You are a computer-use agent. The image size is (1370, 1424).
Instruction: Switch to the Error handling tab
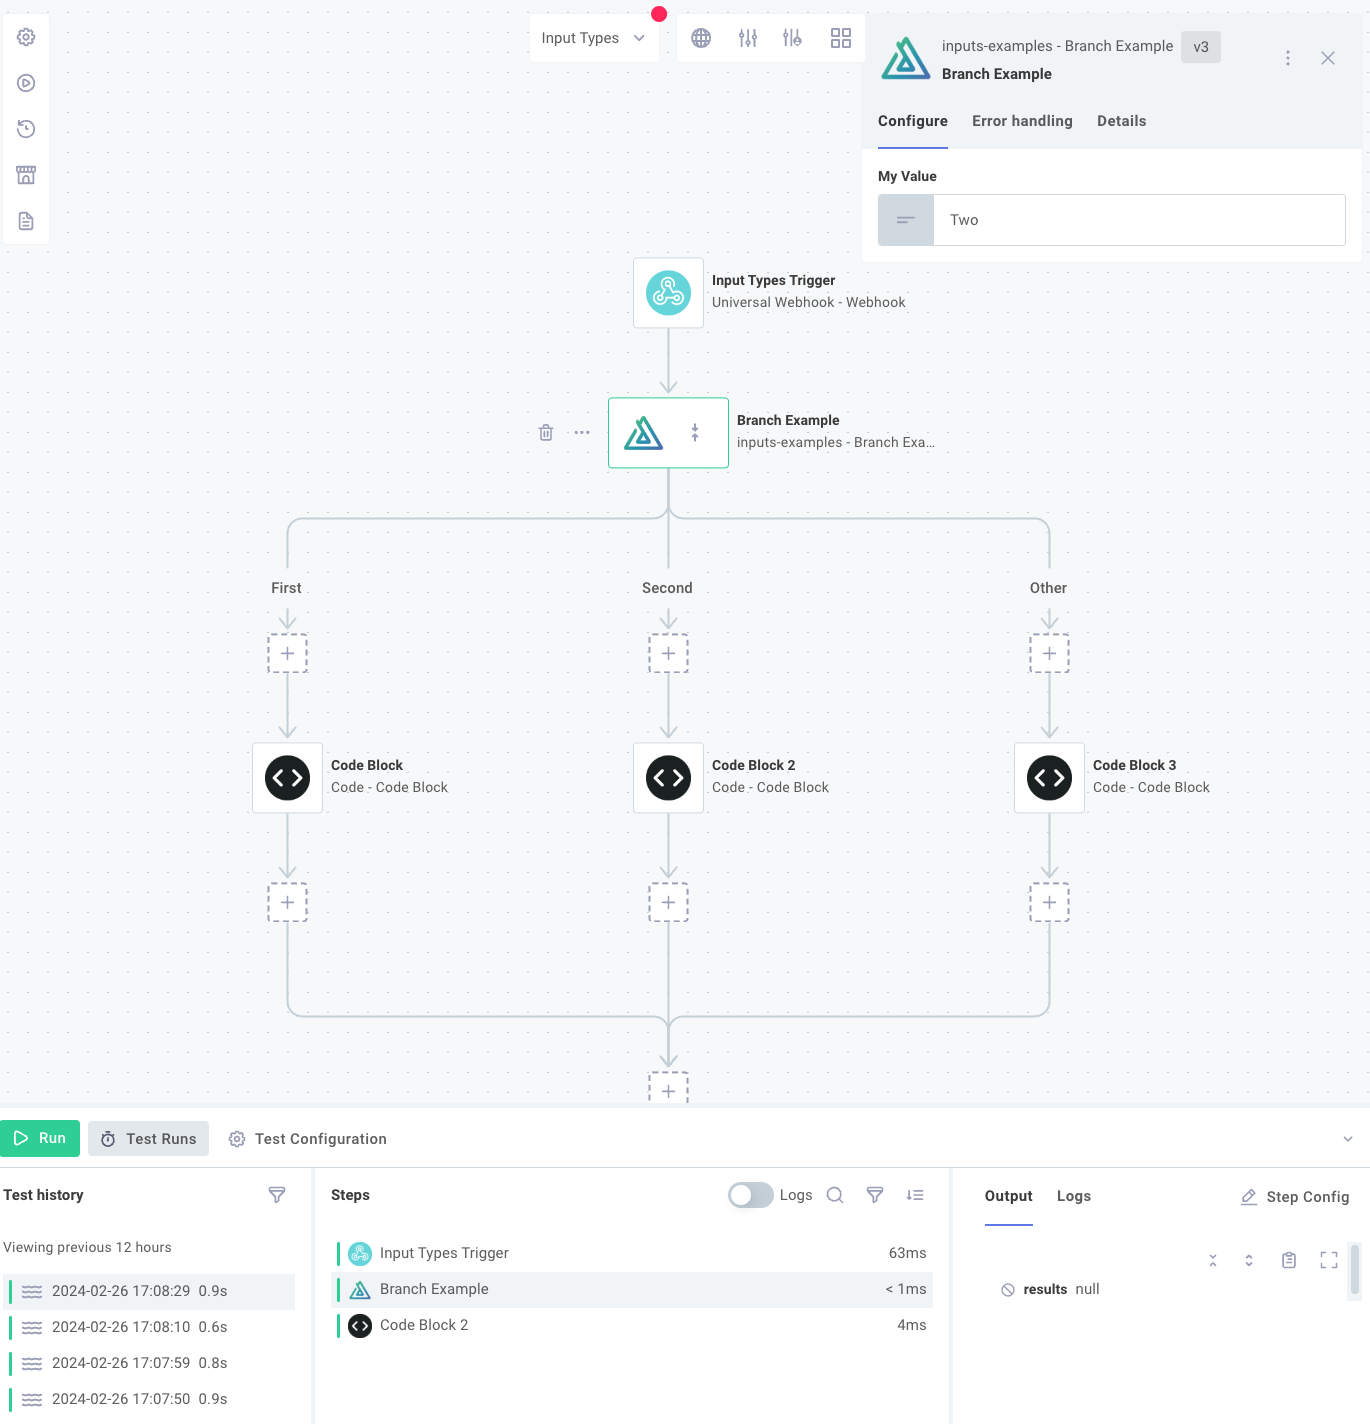coord(1021,121)
